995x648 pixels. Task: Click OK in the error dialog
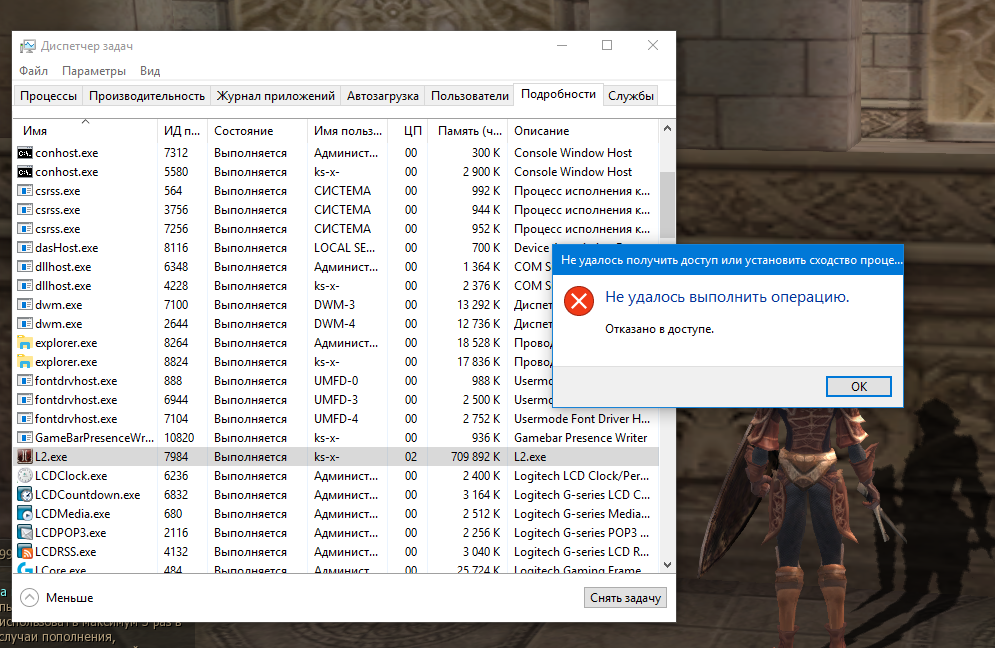(859, 387)
